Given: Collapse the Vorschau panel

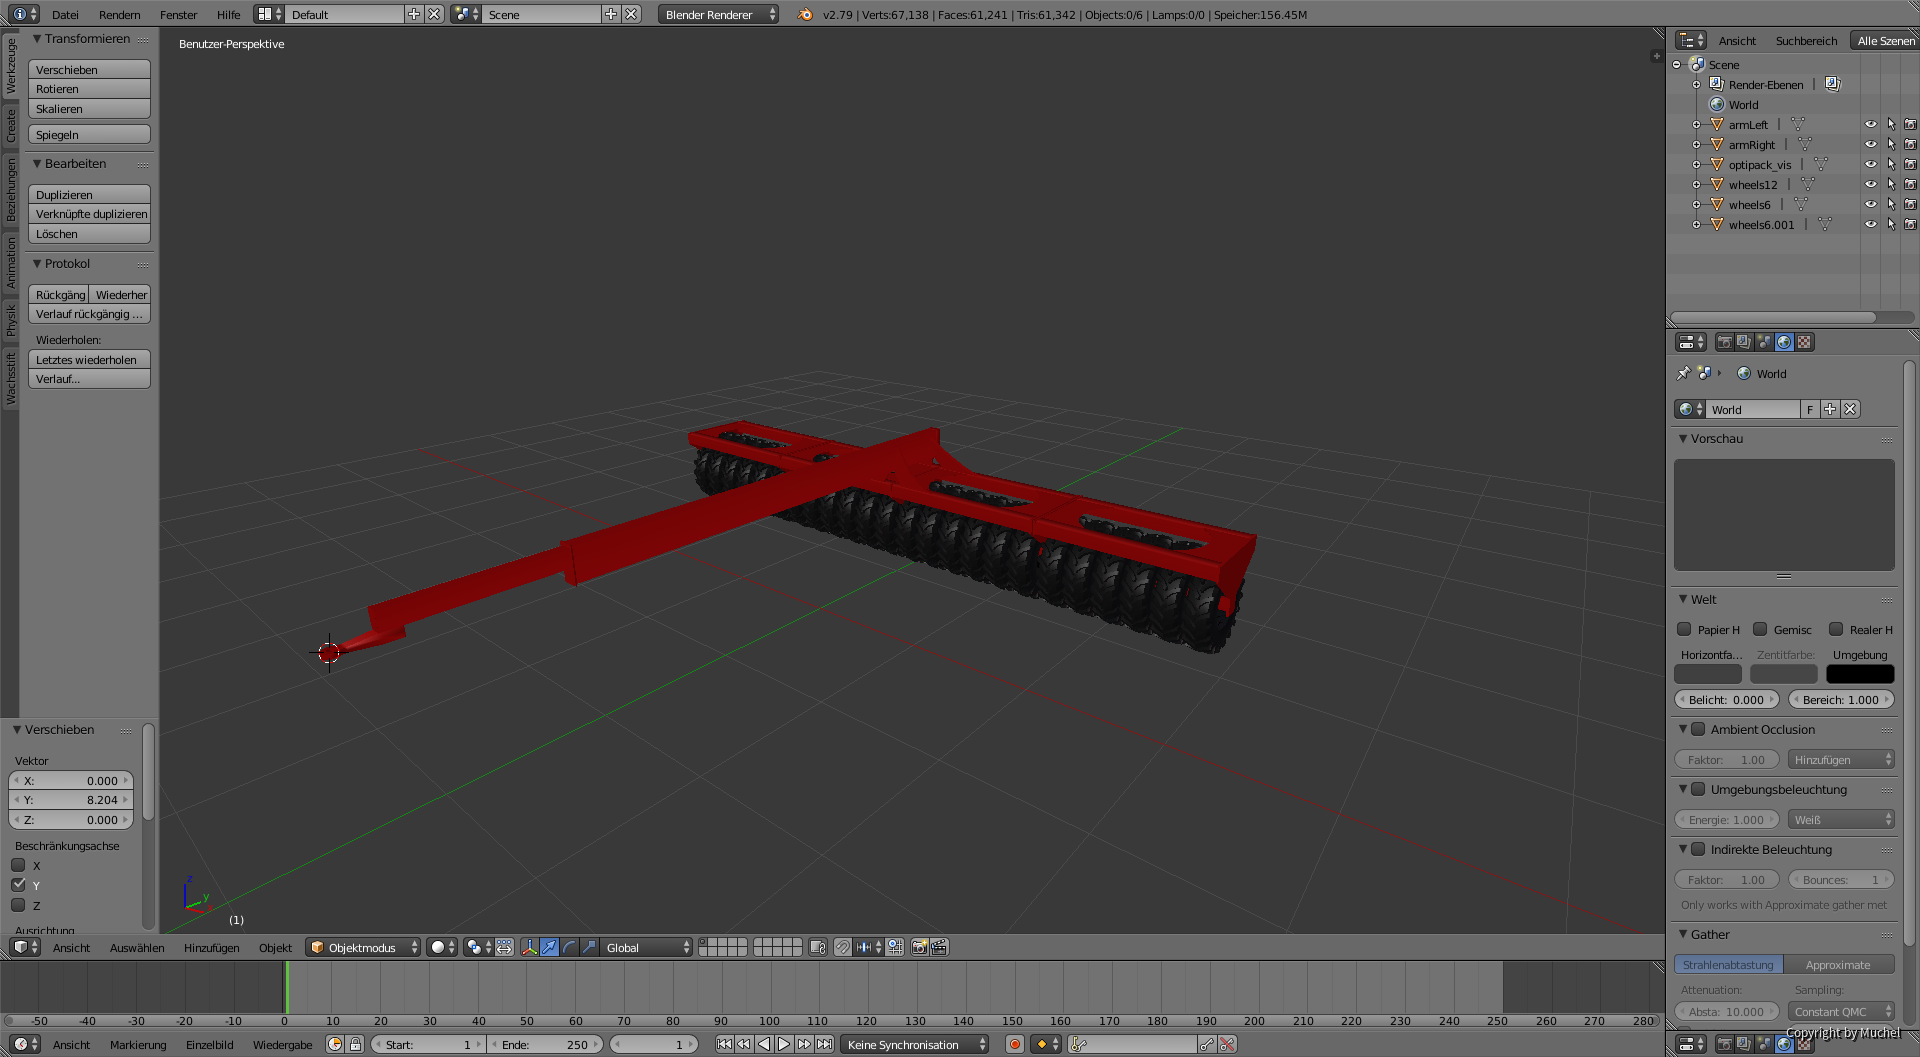Looking at the screenshot, I should pos(1683,439).
